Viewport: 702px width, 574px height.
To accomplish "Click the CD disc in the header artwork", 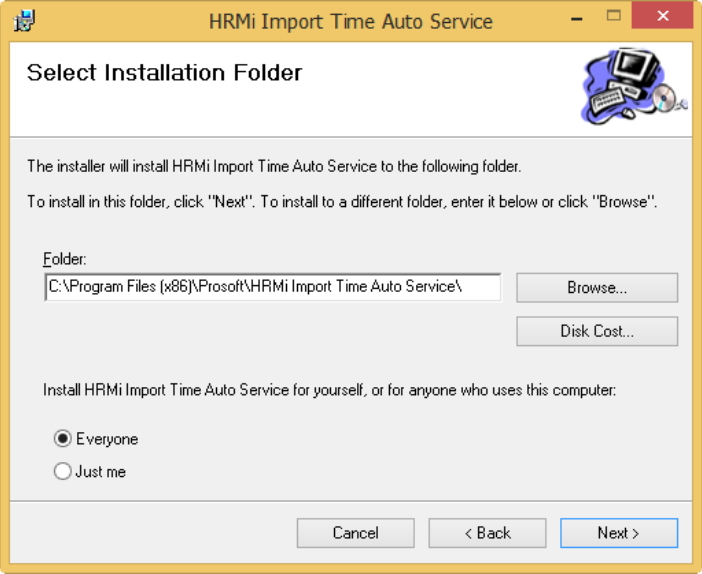I will [x=665, y=99].
